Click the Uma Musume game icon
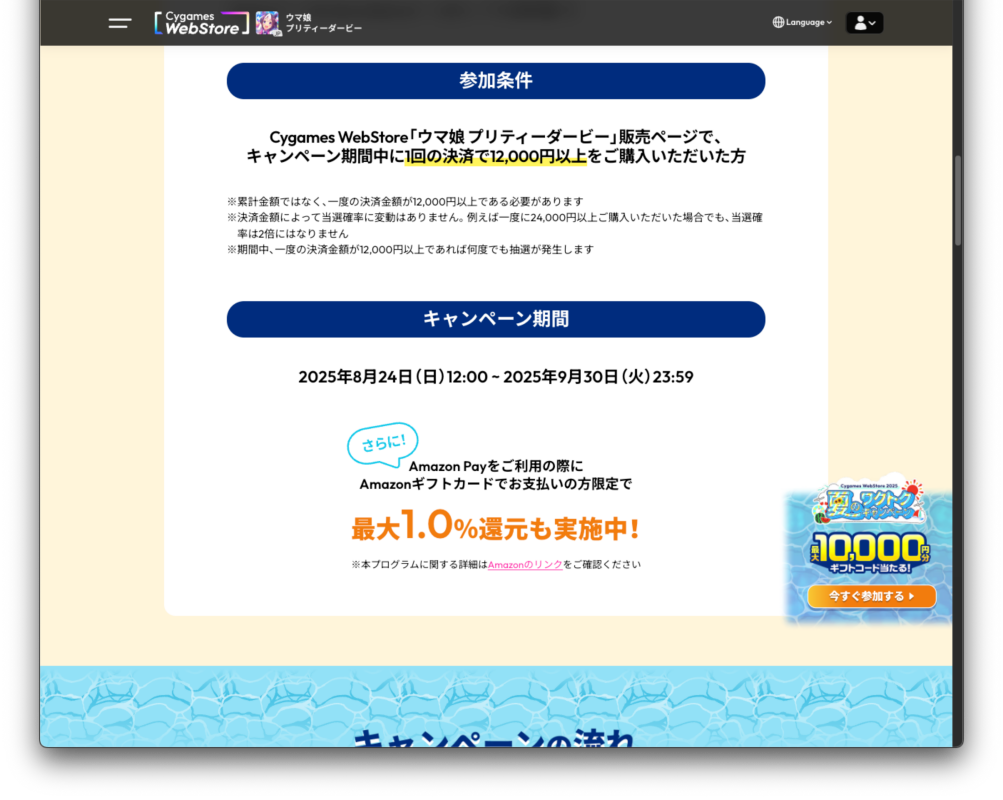Viewport: 1003px width, 800px height. 267,23
